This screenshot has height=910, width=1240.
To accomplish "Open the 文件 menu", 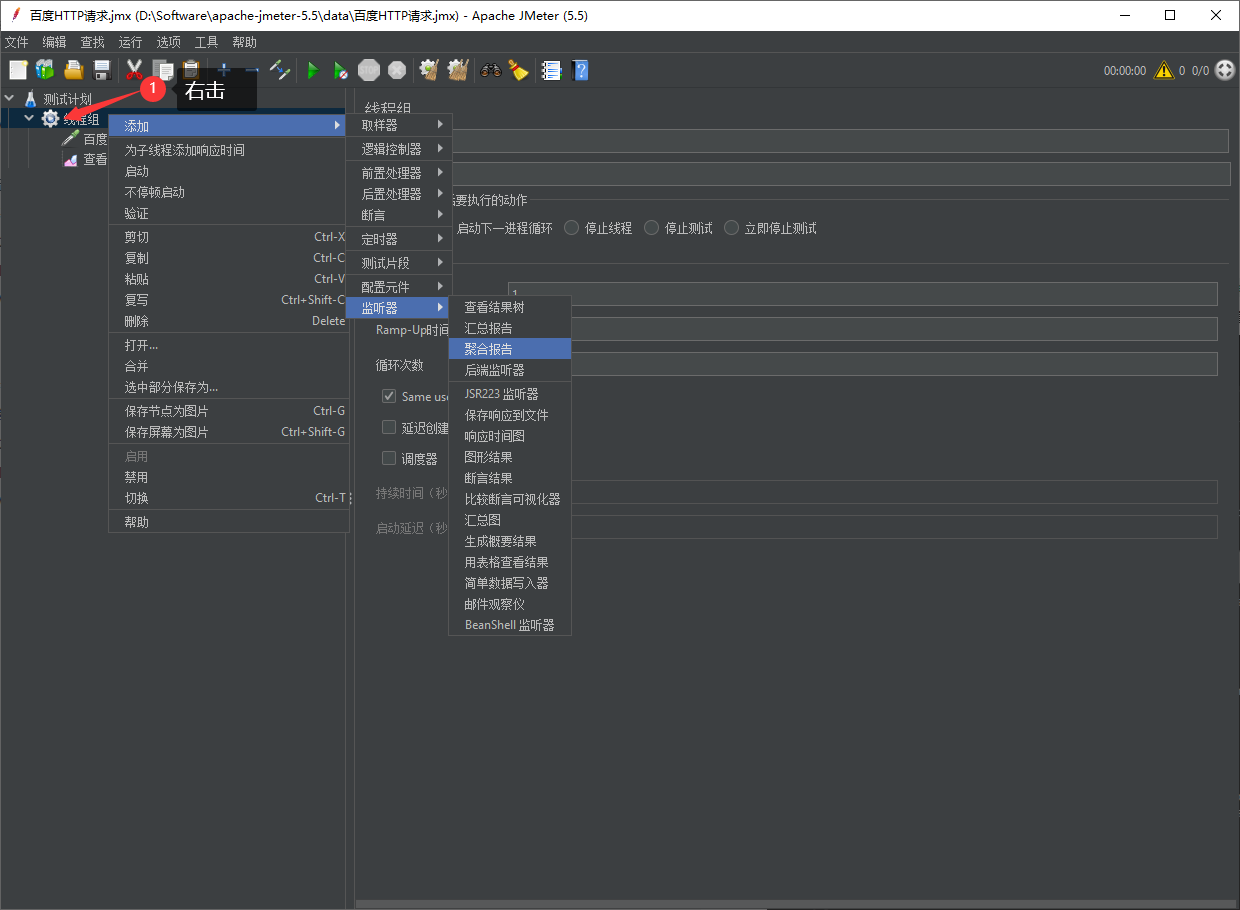I will click(17, 42).
